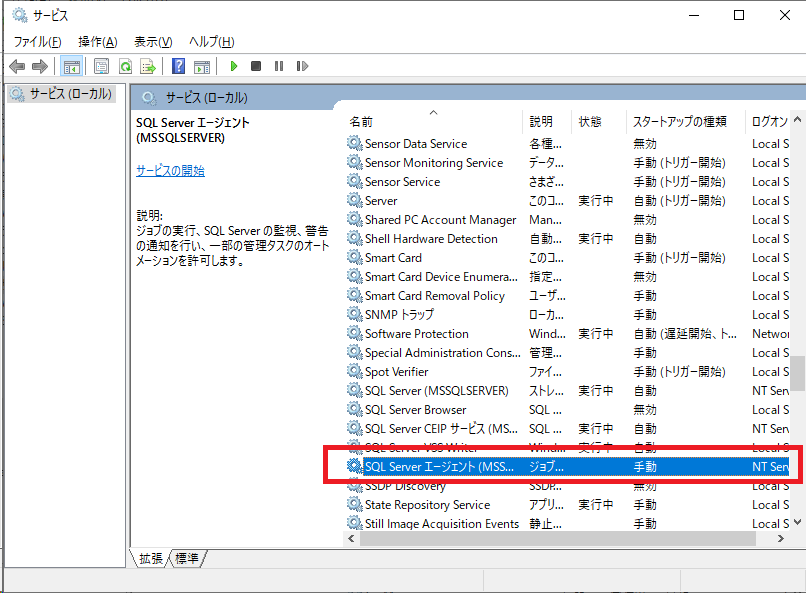The height and width of the screenshot is (593, 806).
Task: Open Properties via the toolbar icon
Action: [x=101, y=66]
